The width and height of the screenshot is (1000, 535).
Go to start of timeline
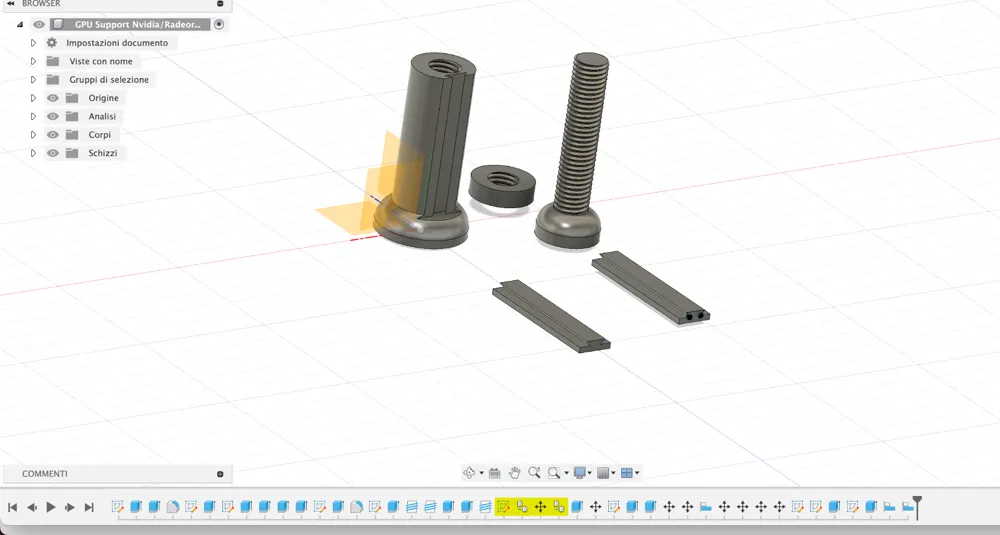tap(12, 507)
